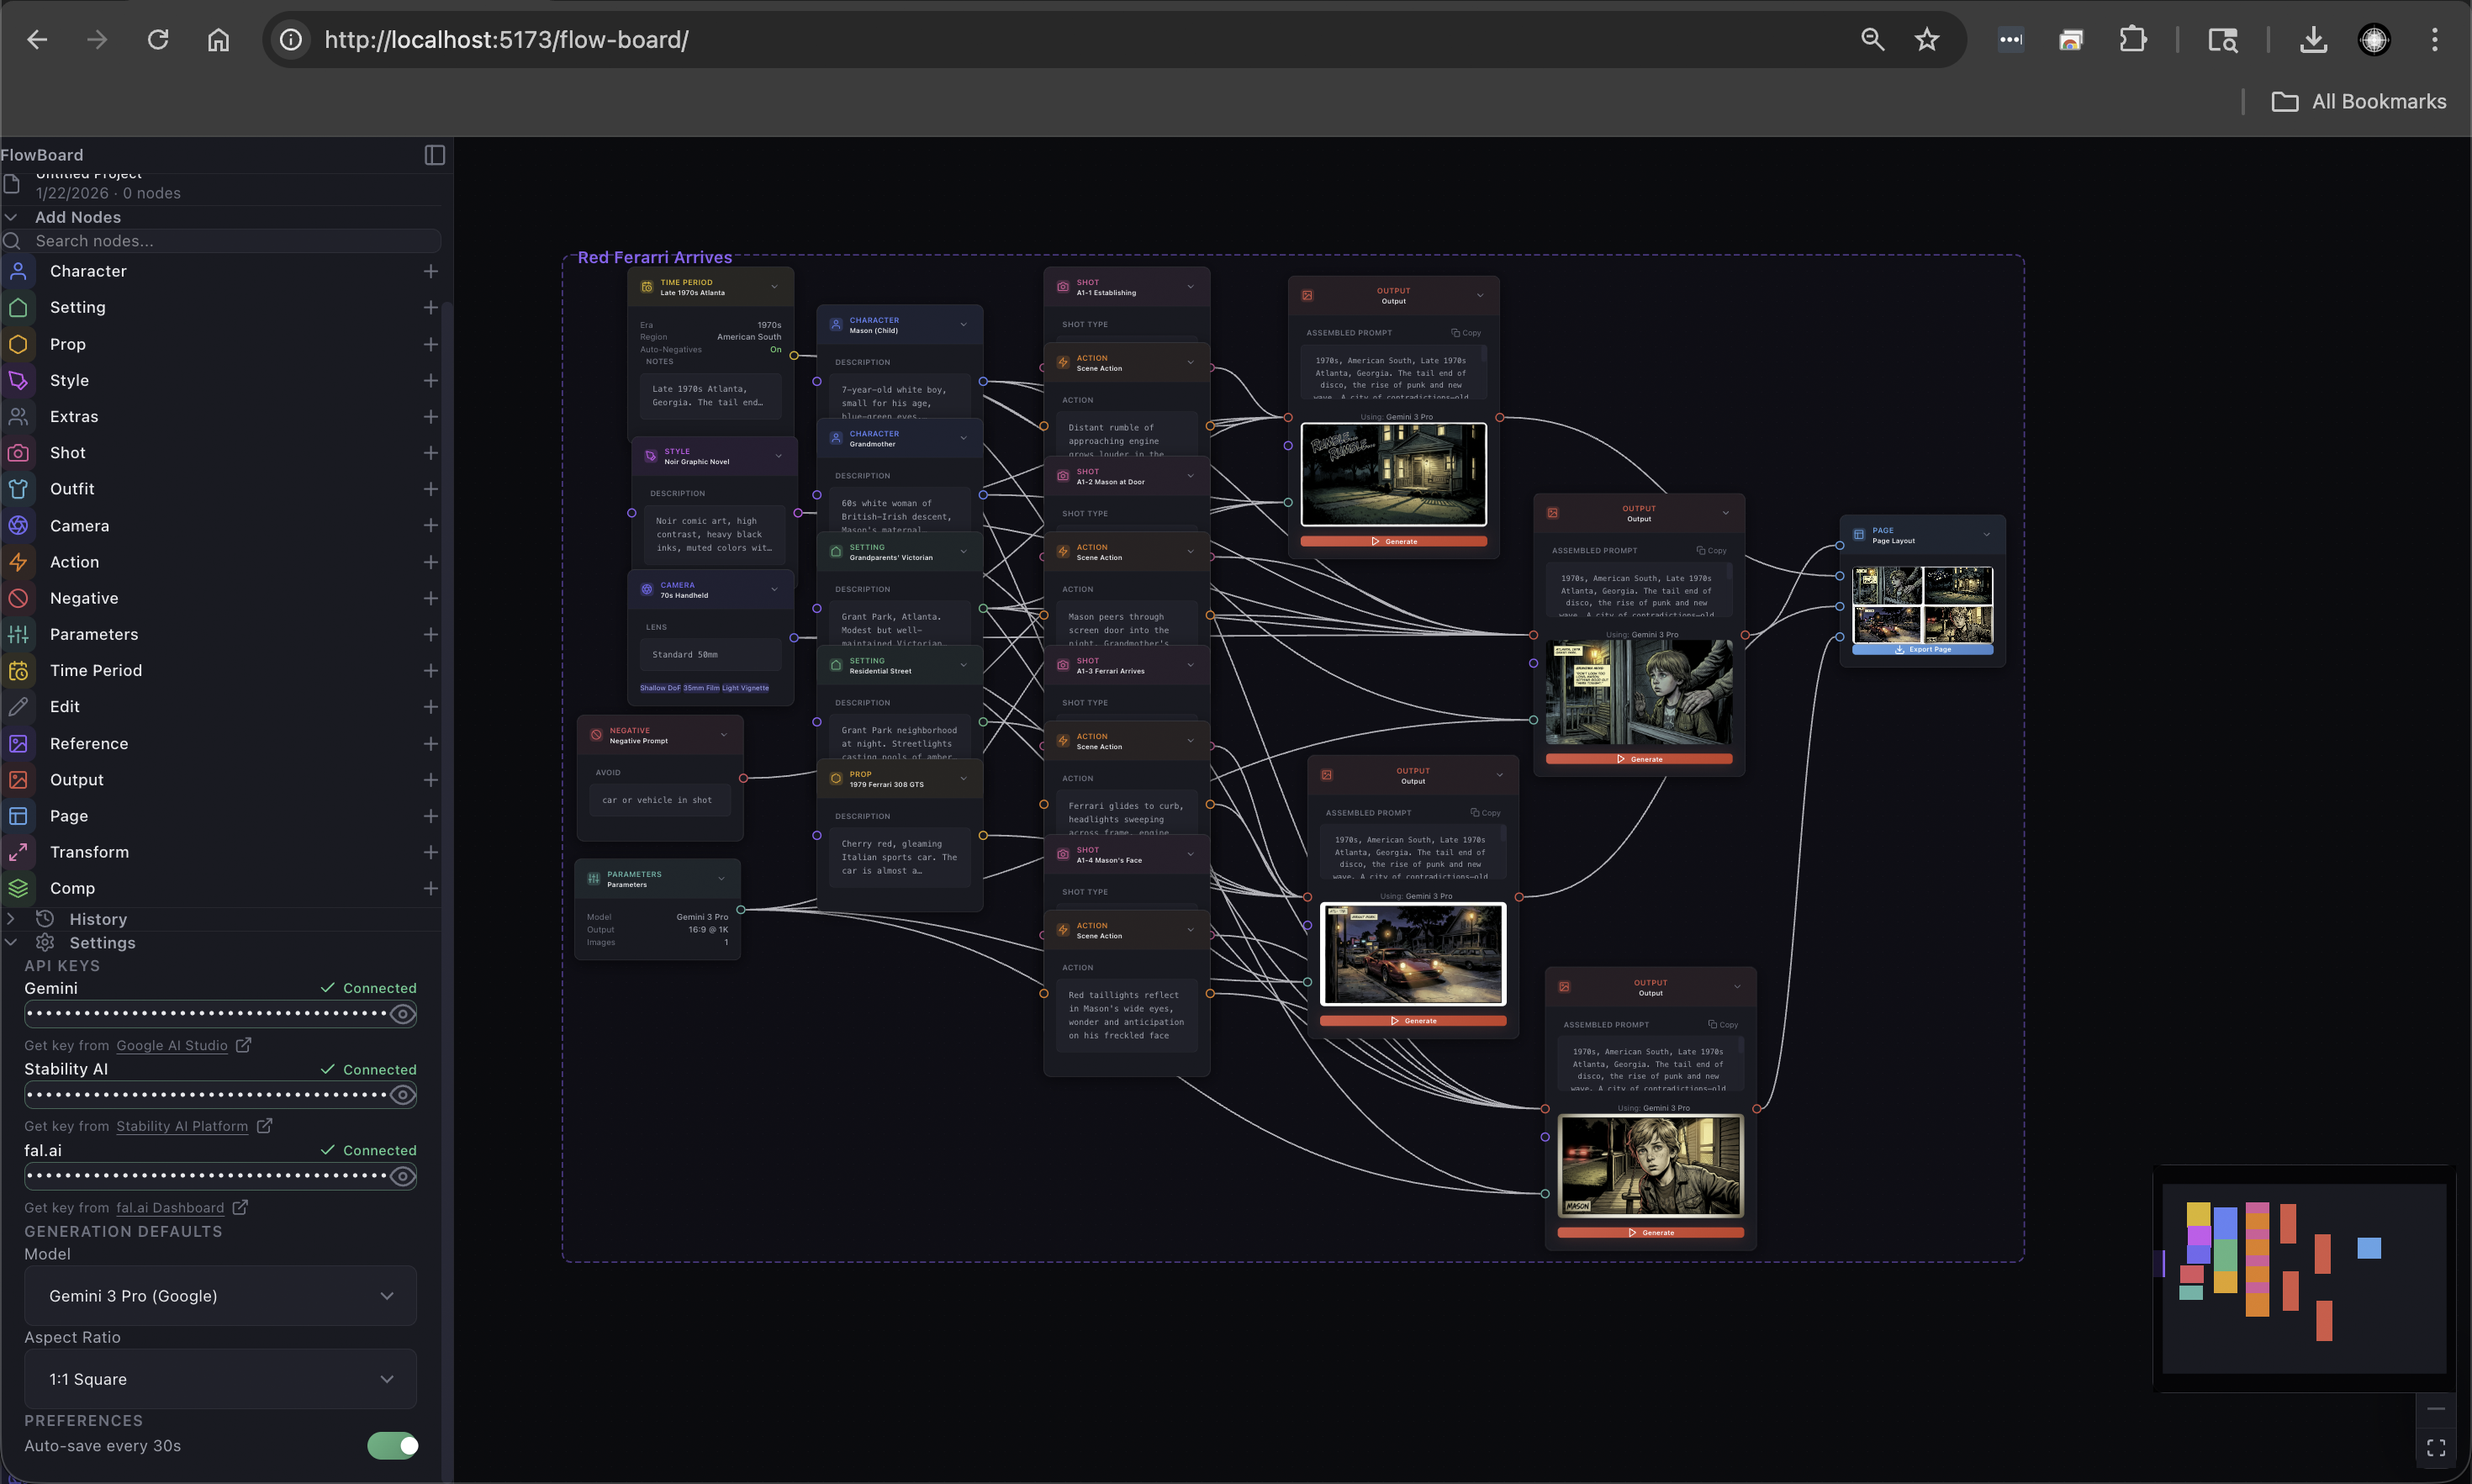Click the browser address bar URL
The width and height of the screenshot is (2472, 1484).
506,40
